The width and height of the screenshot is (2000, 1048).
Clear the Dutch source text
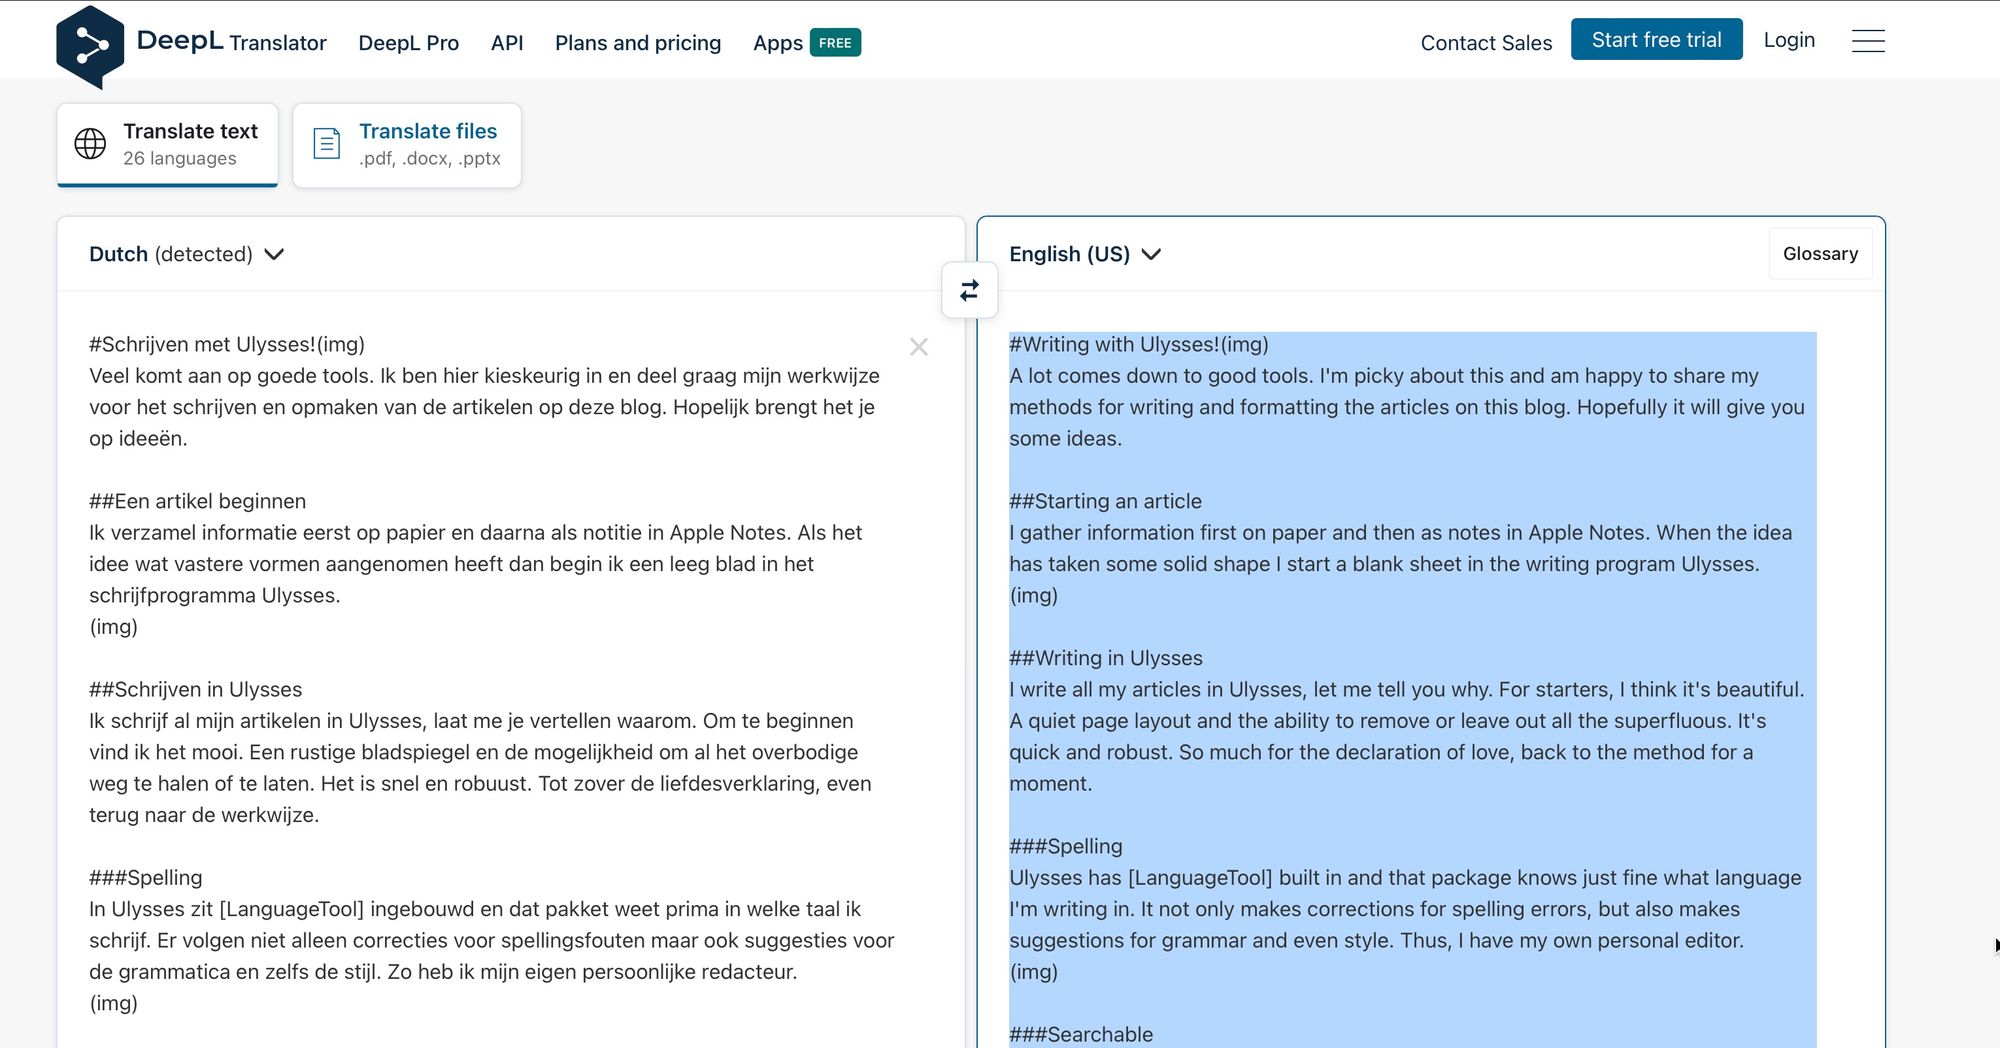point(919,347)
